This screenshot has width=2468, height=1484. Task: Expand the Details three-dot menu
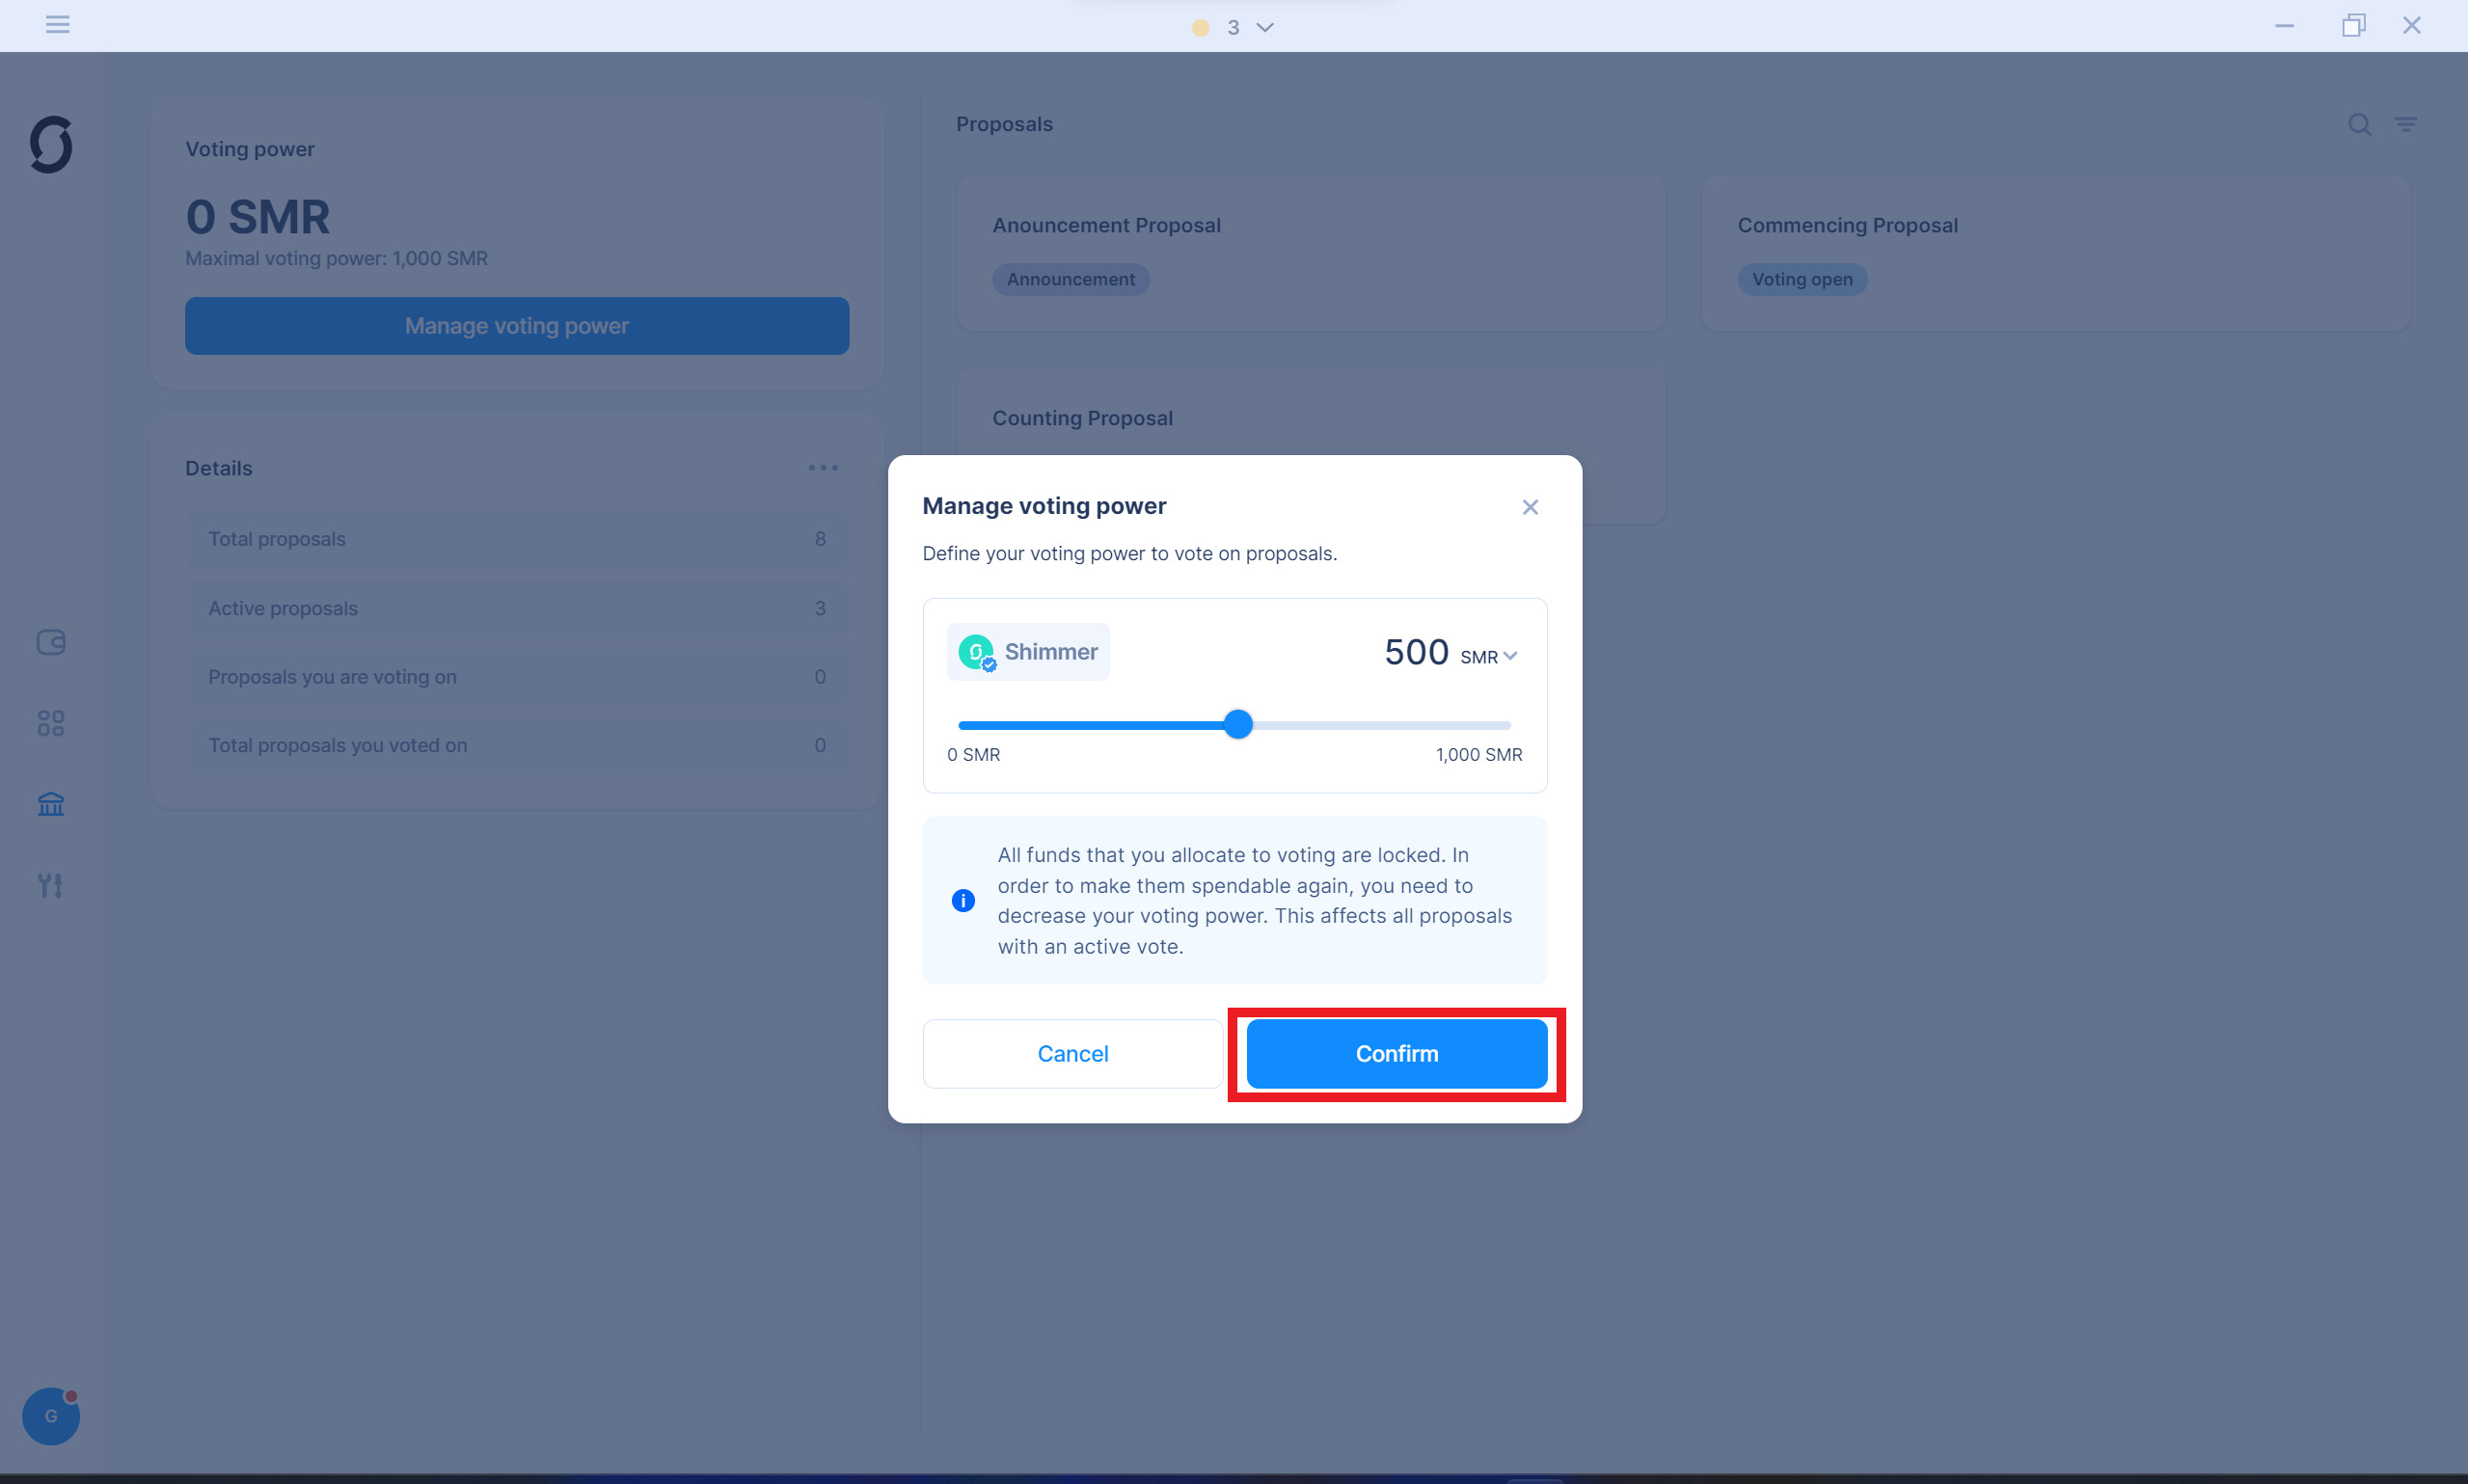[x=824, y=467]
